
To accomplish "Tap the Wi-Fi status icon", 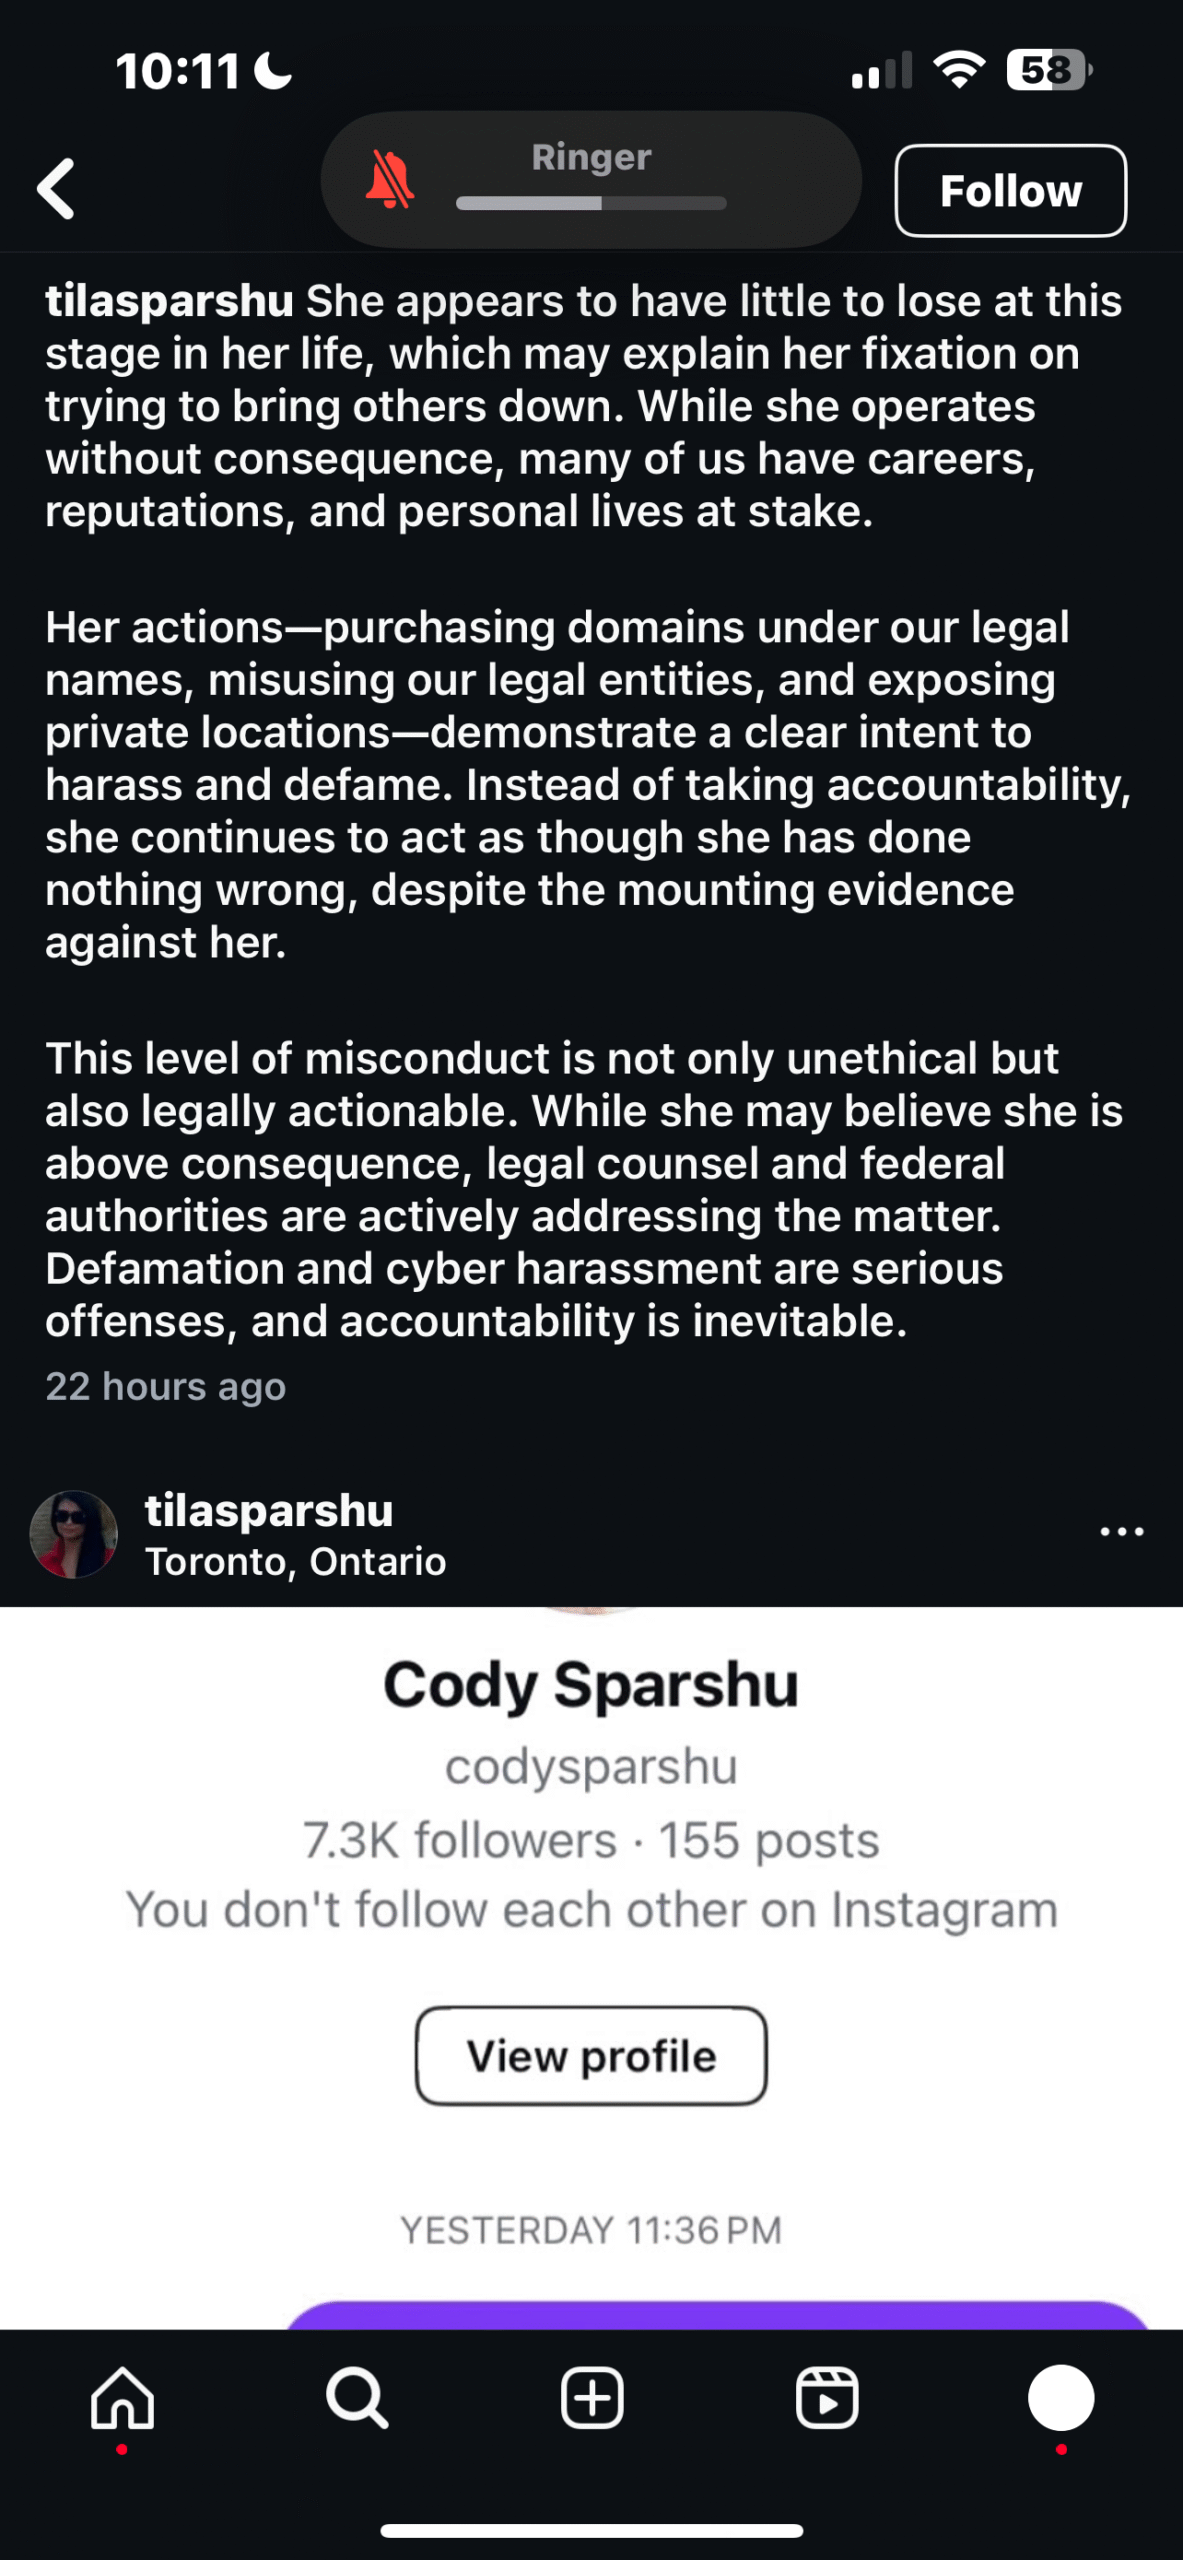I will [x=959, y=70].
